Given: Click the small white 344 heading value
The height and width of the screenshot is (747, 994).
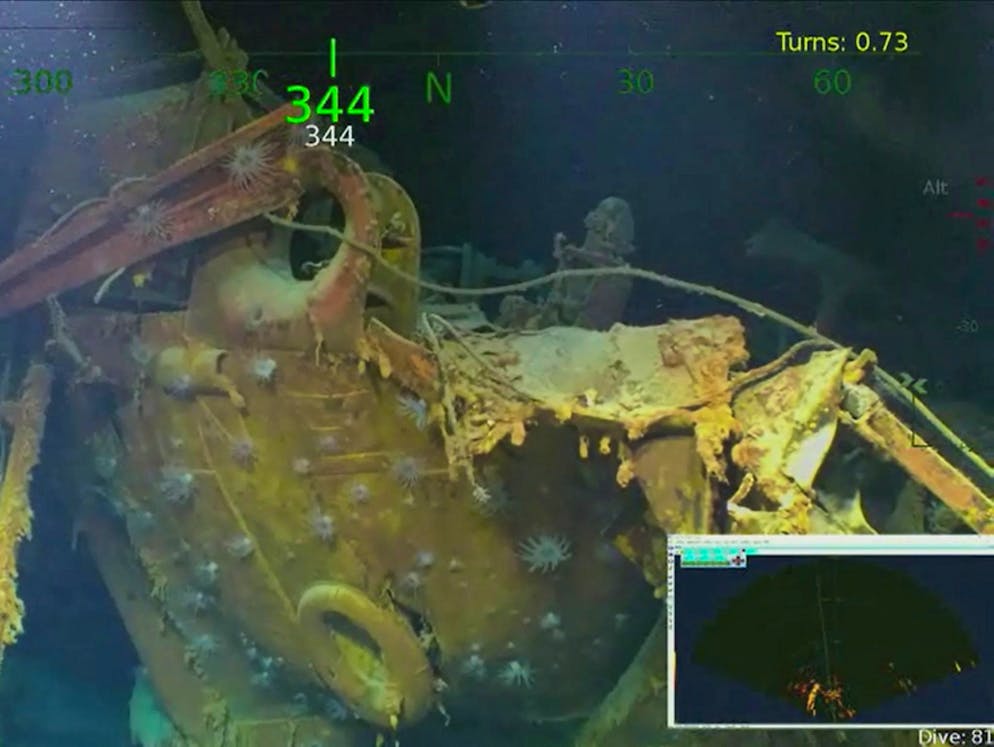Looking at the screenshot, I should point(330,137).
